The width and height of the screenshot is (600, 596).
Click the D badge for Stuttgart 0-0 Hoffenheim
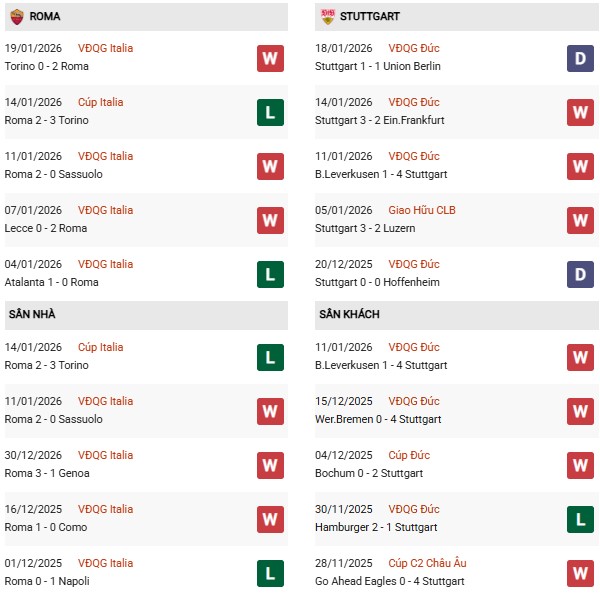click(x=580, y=274)
